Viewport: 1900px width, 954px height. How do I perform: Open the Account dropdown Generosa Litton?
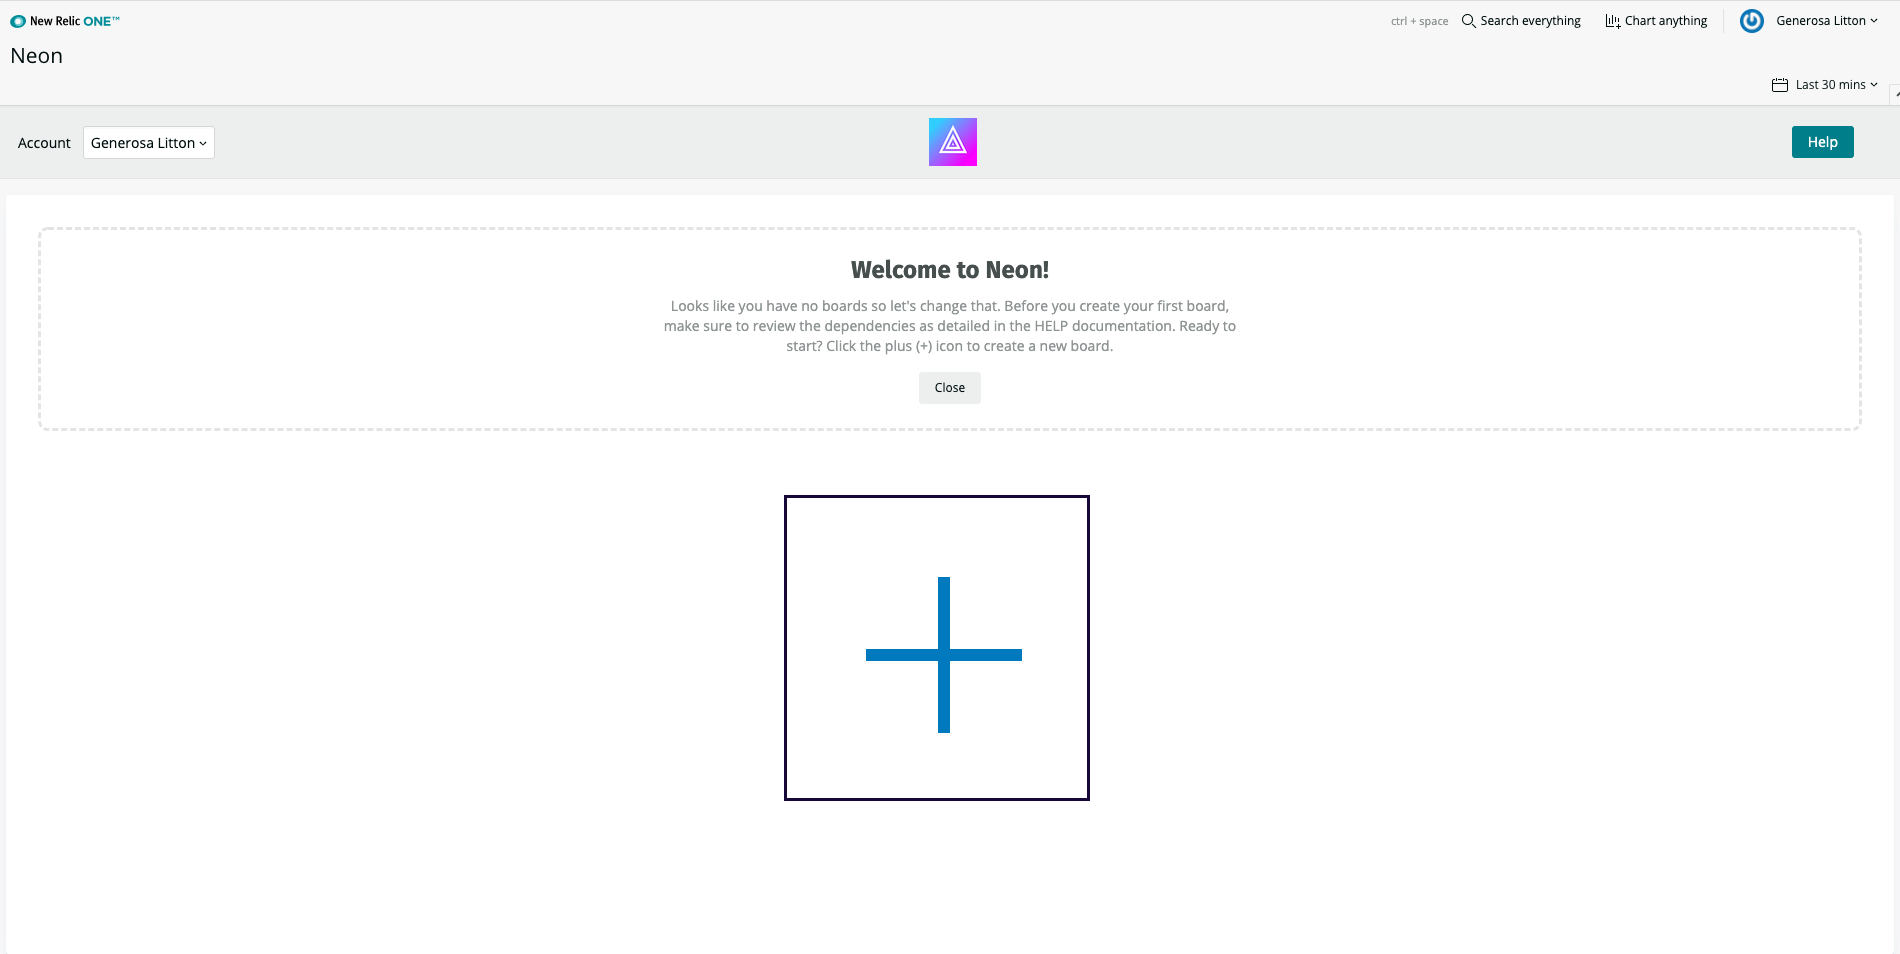pyautogui.click(x=149, y=143)
